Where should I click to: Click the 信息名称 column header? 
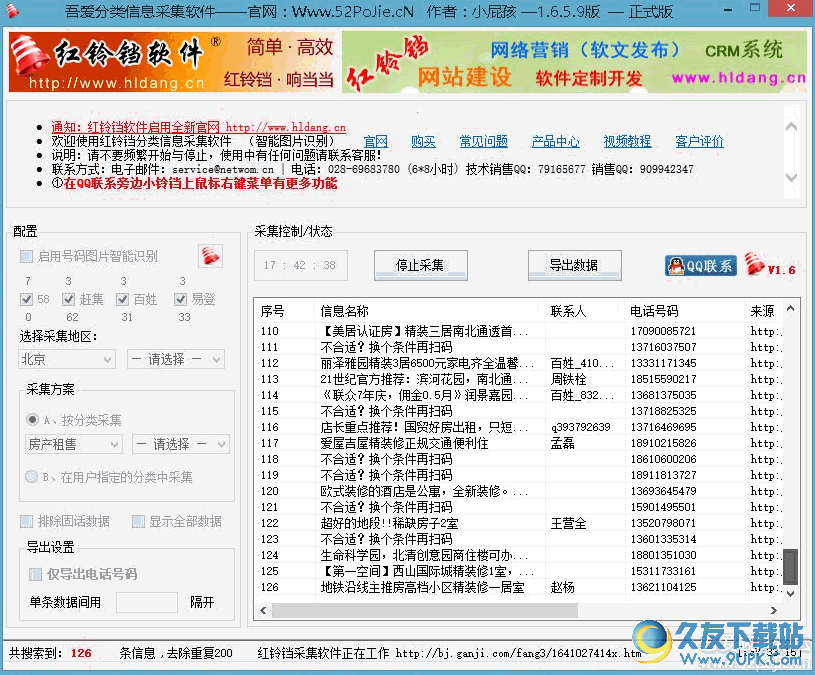click(430, 311)
